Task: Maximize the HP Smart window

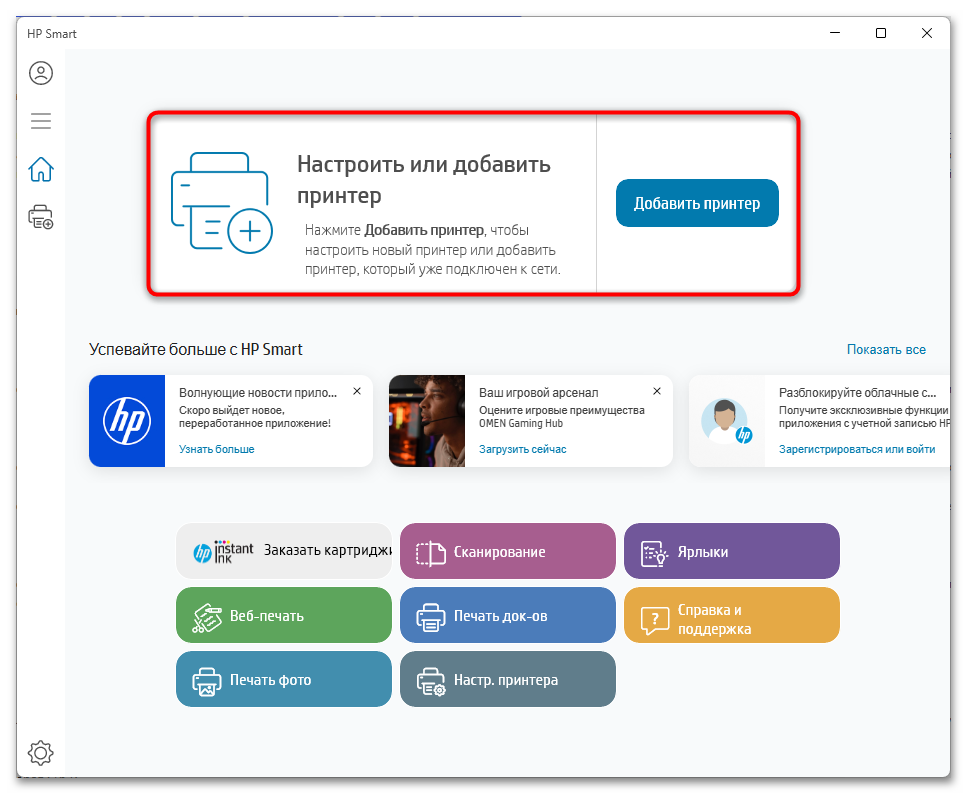Action: 881,33
